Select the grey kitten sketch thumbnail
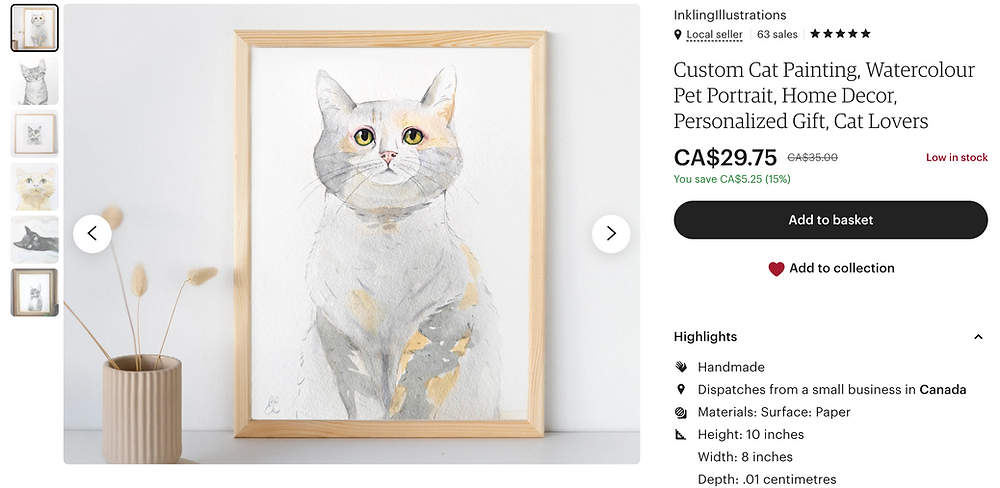 point(34,81)
